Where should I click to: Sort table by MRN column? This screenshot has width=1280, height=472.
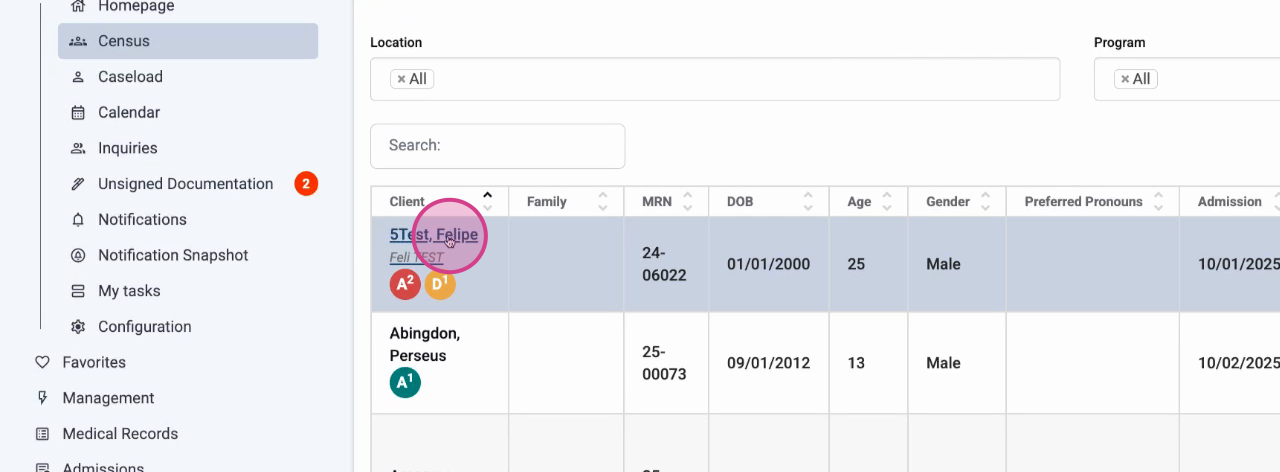pos(667,201)
